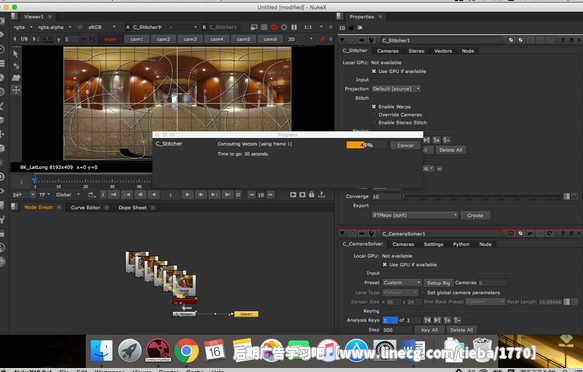This screenshot has width=583, height=372.
Task: Click the Create export button
Action: coord(475,215)
